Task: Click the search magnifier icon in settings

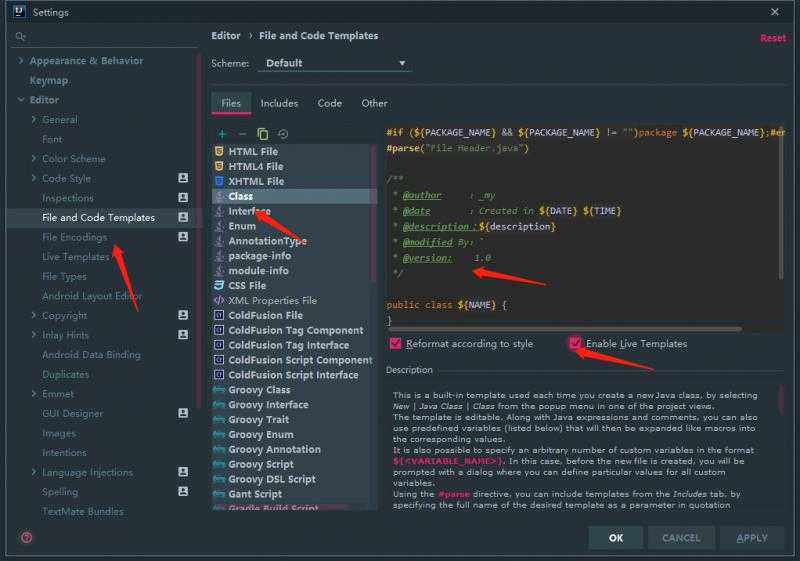Action: [20, 36]
